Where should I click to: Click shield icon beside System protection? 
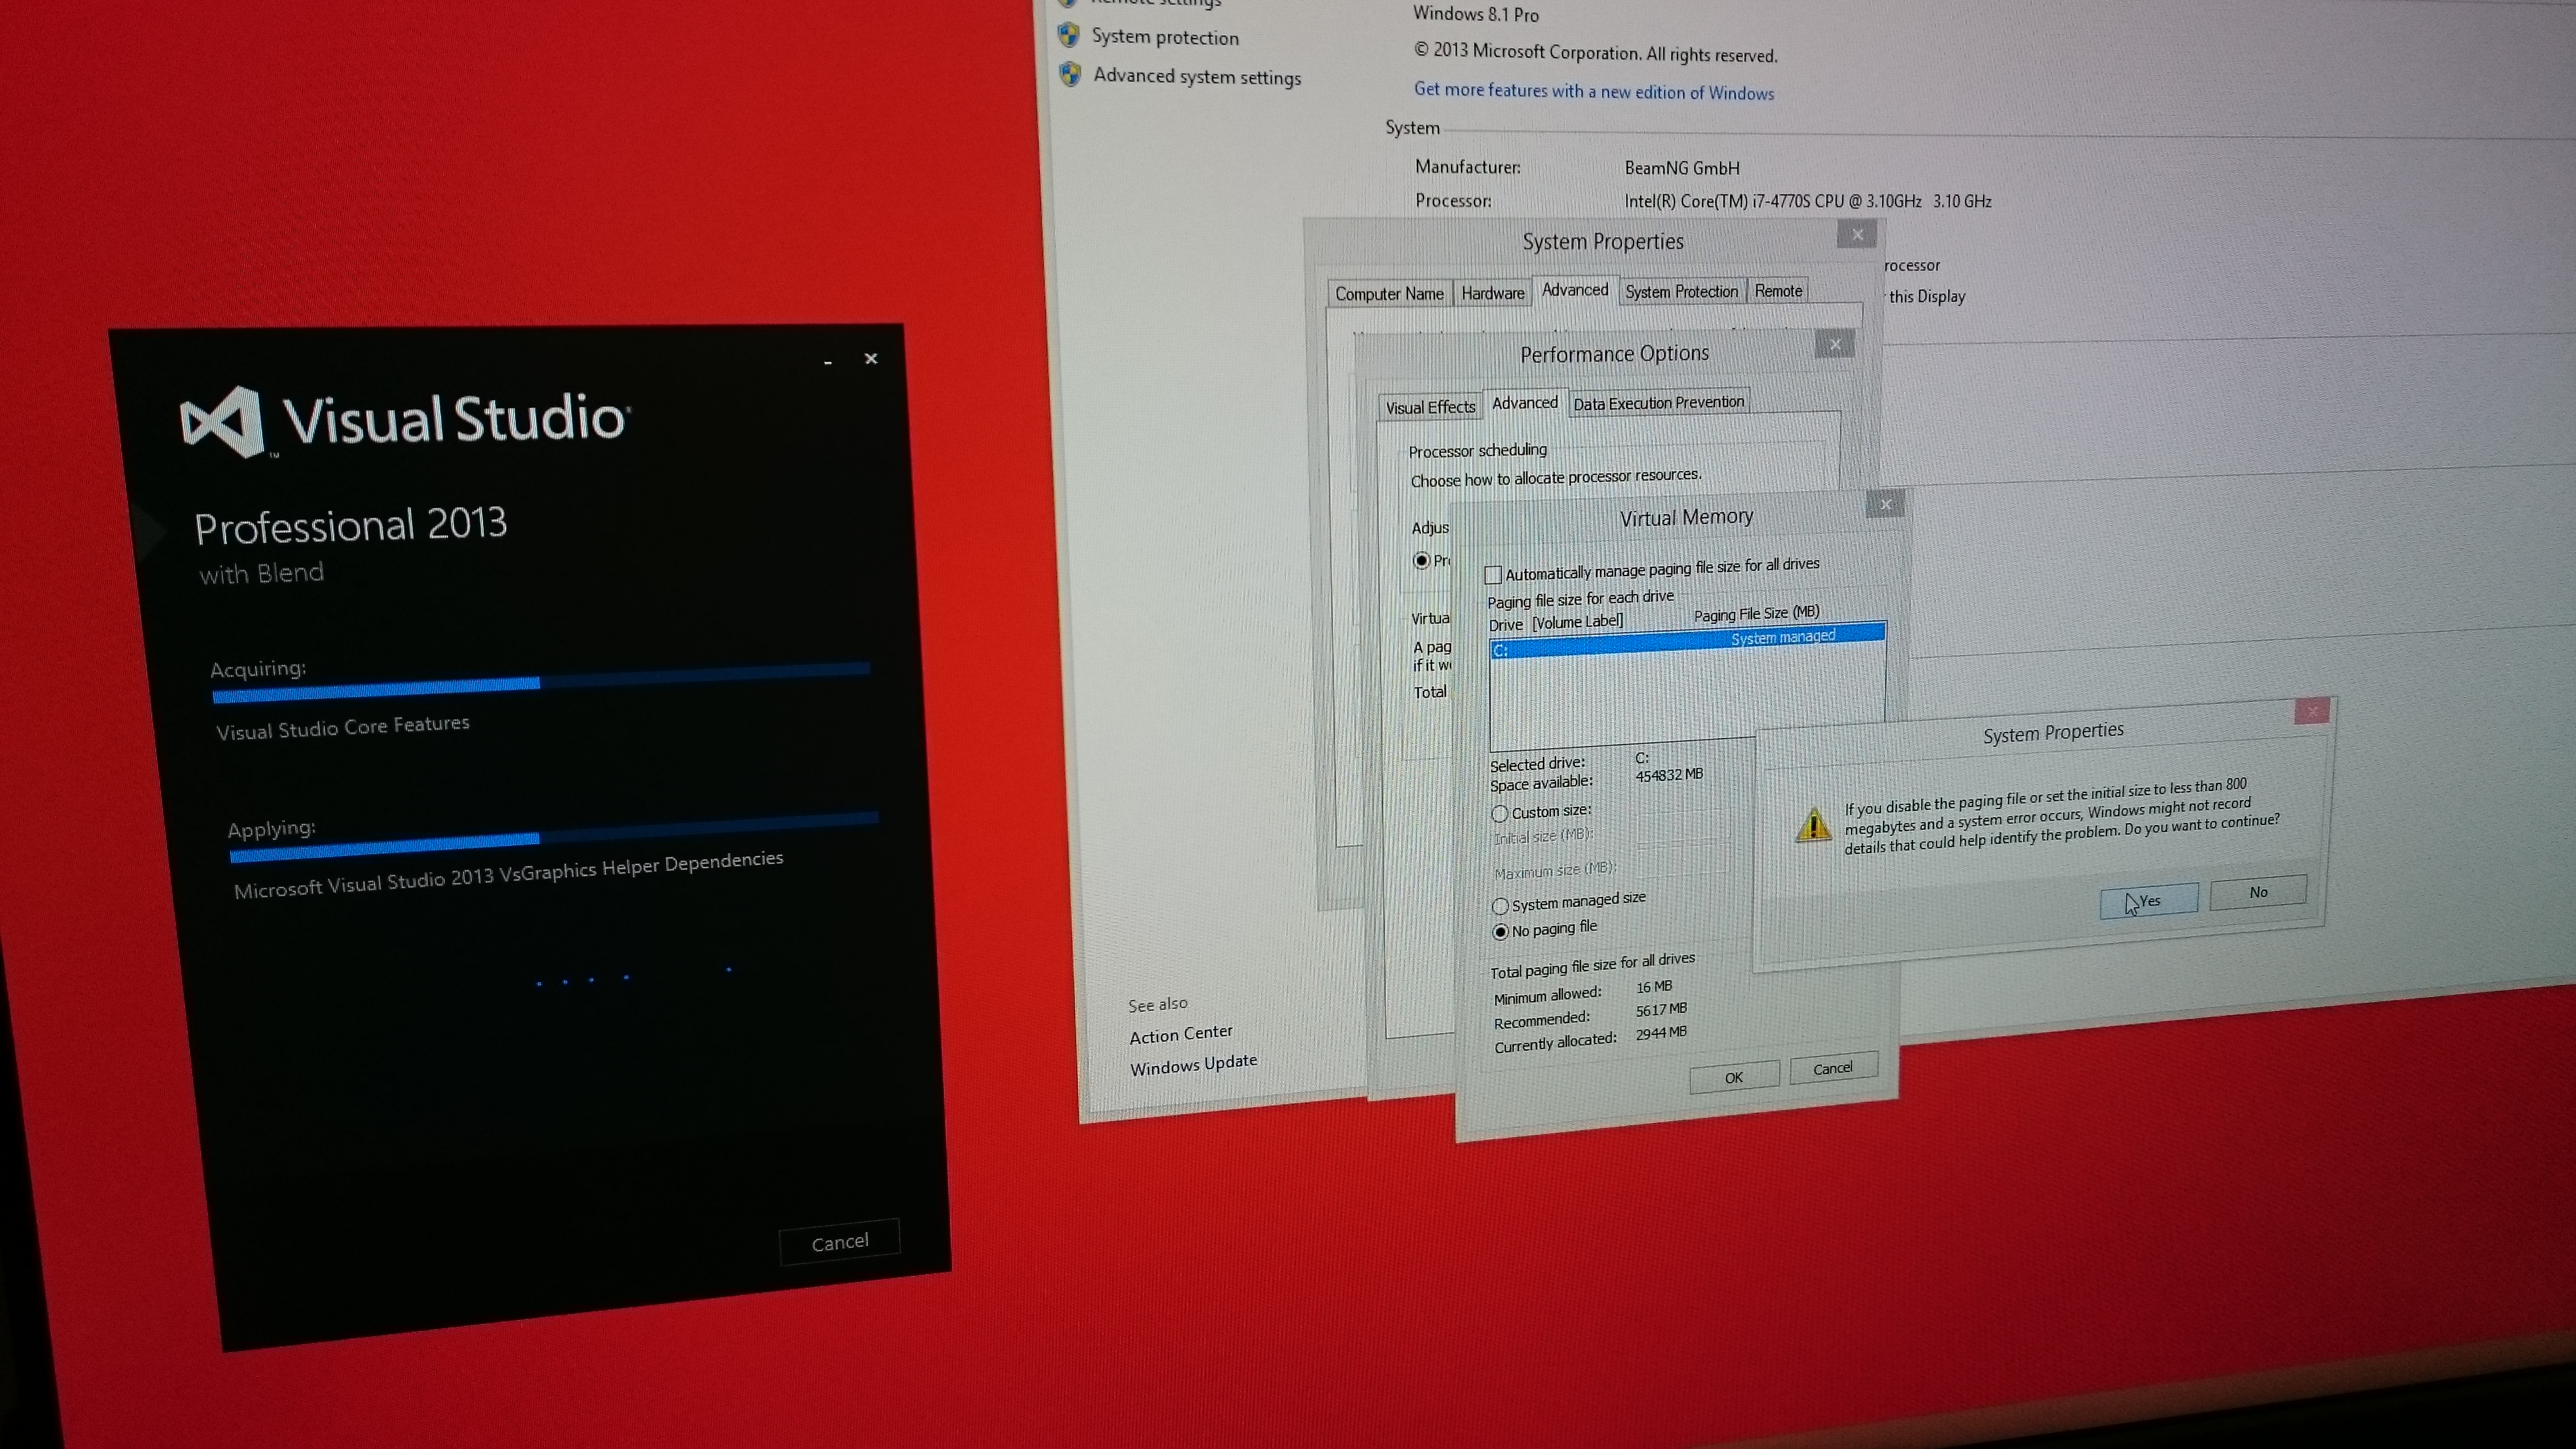pyautogui.click(x=1069, y=35)
